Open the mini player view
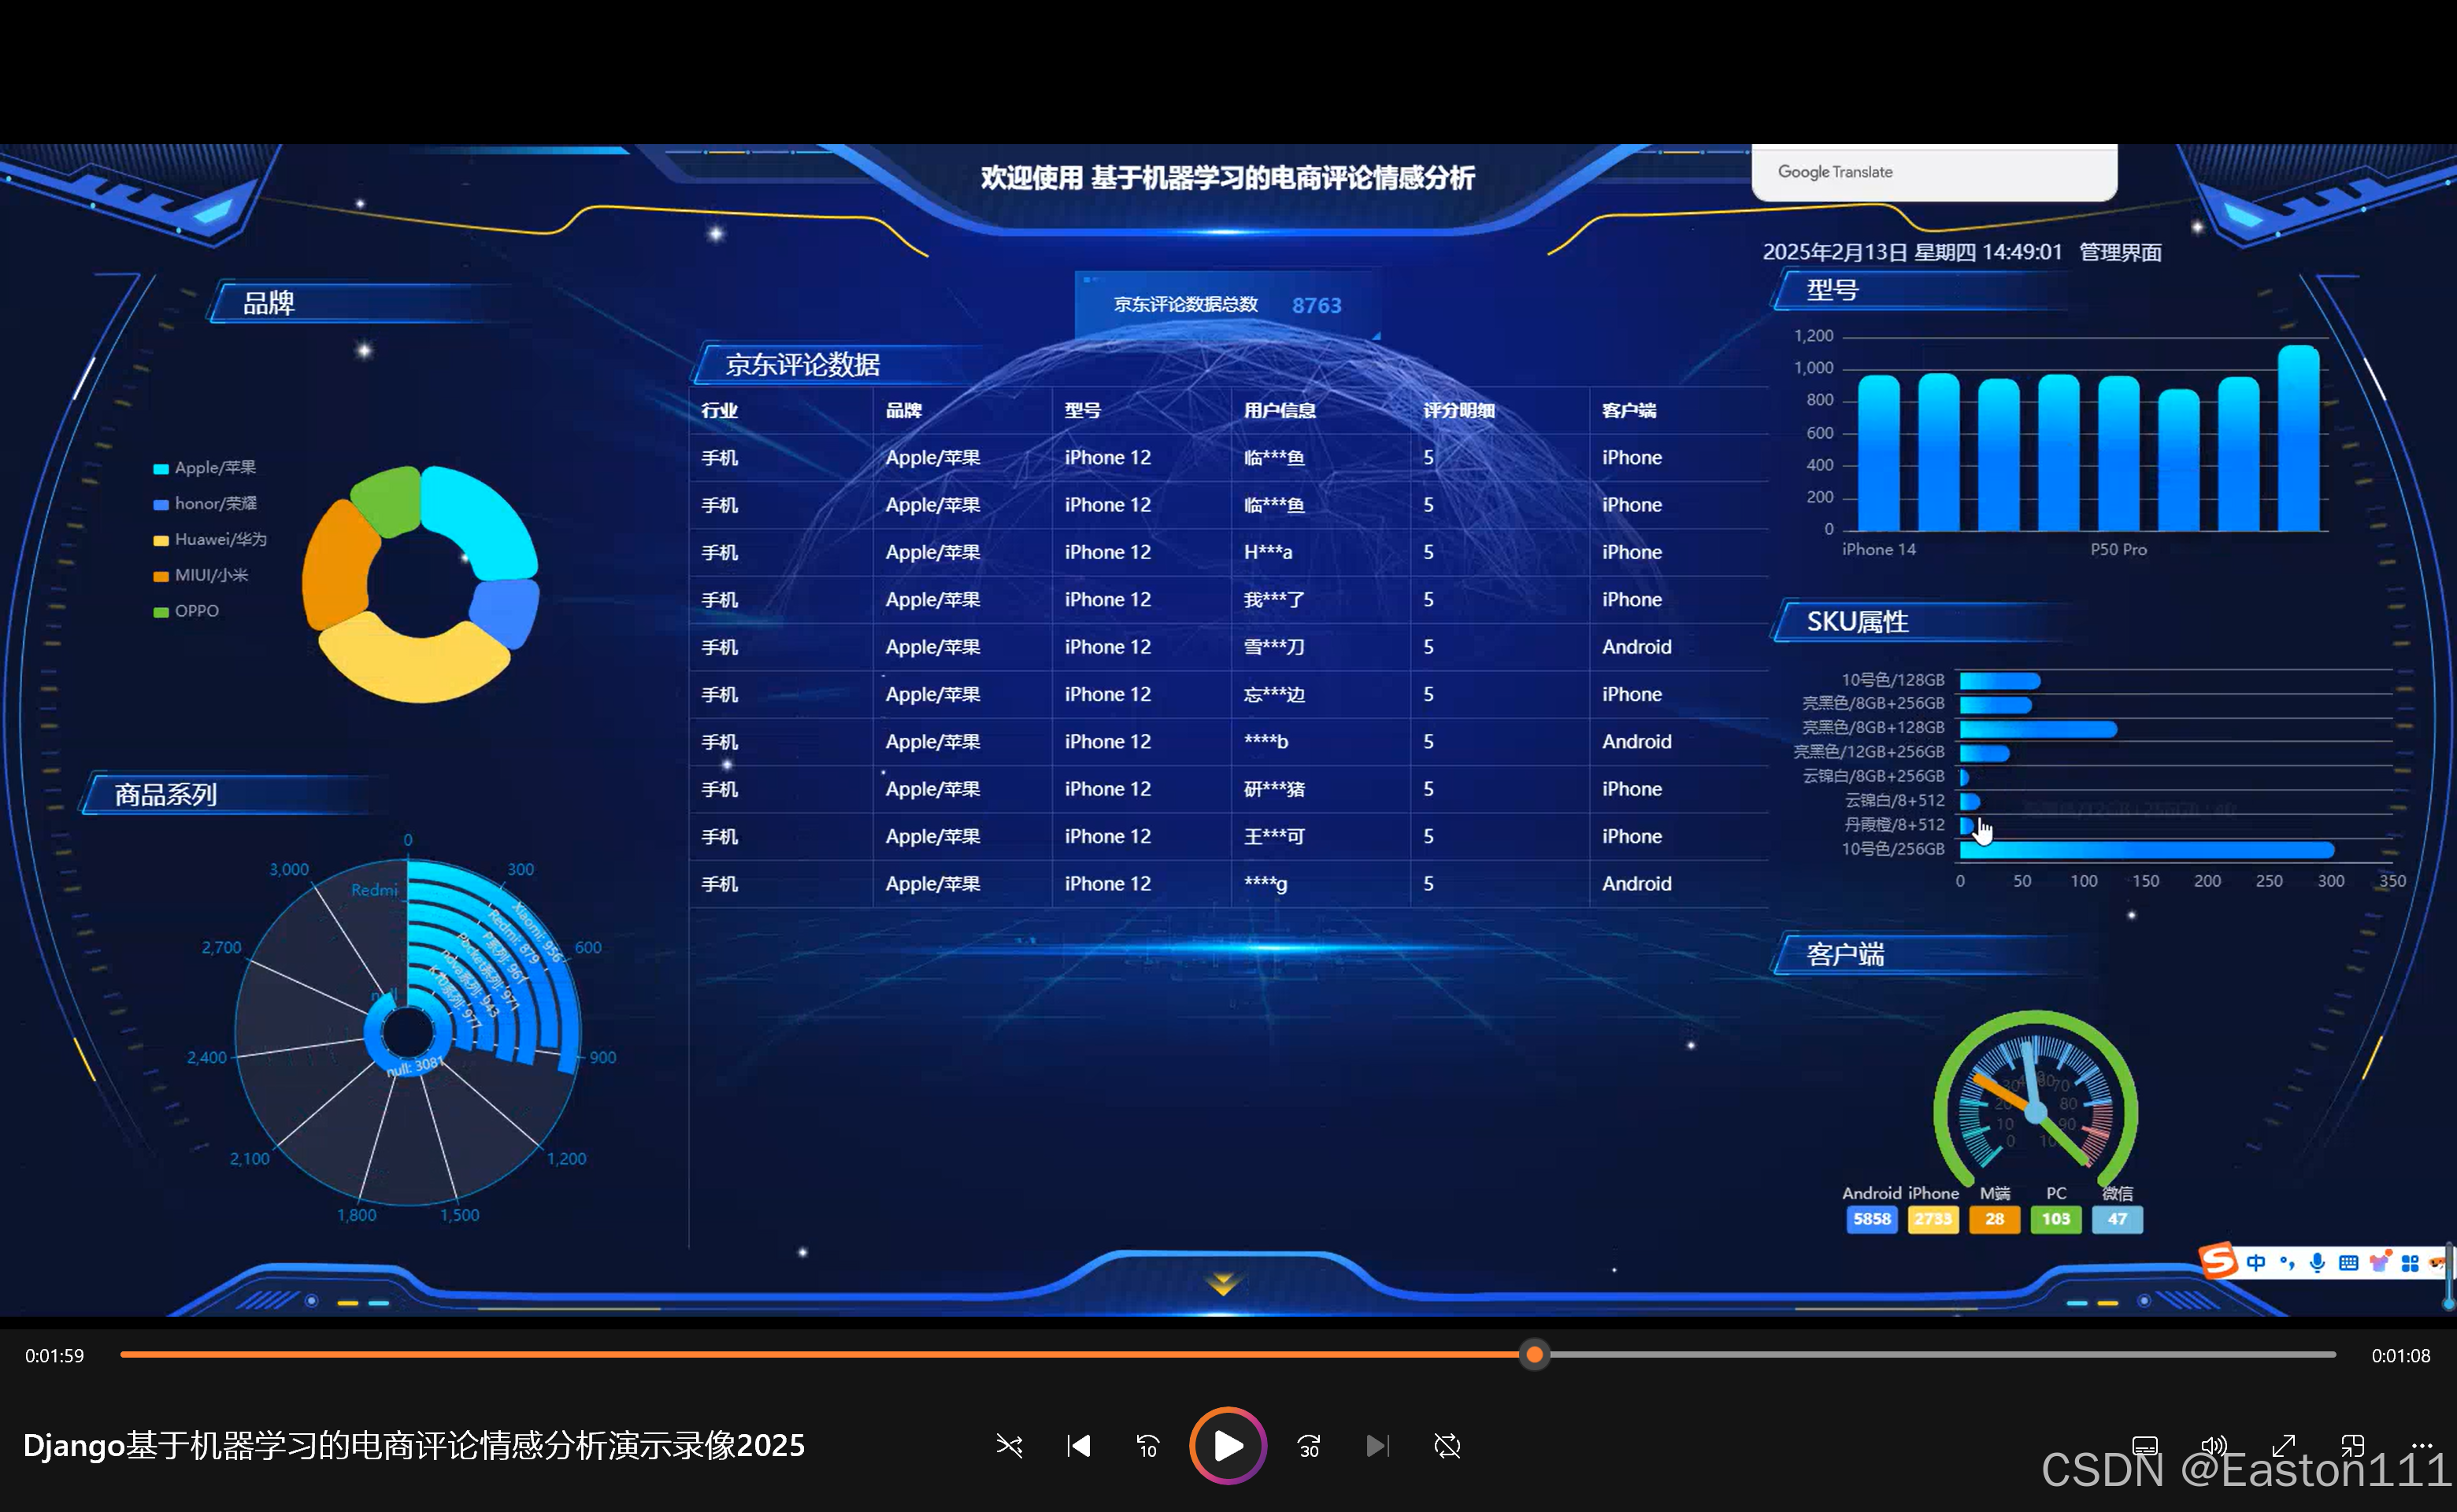 point(2352,1446)
